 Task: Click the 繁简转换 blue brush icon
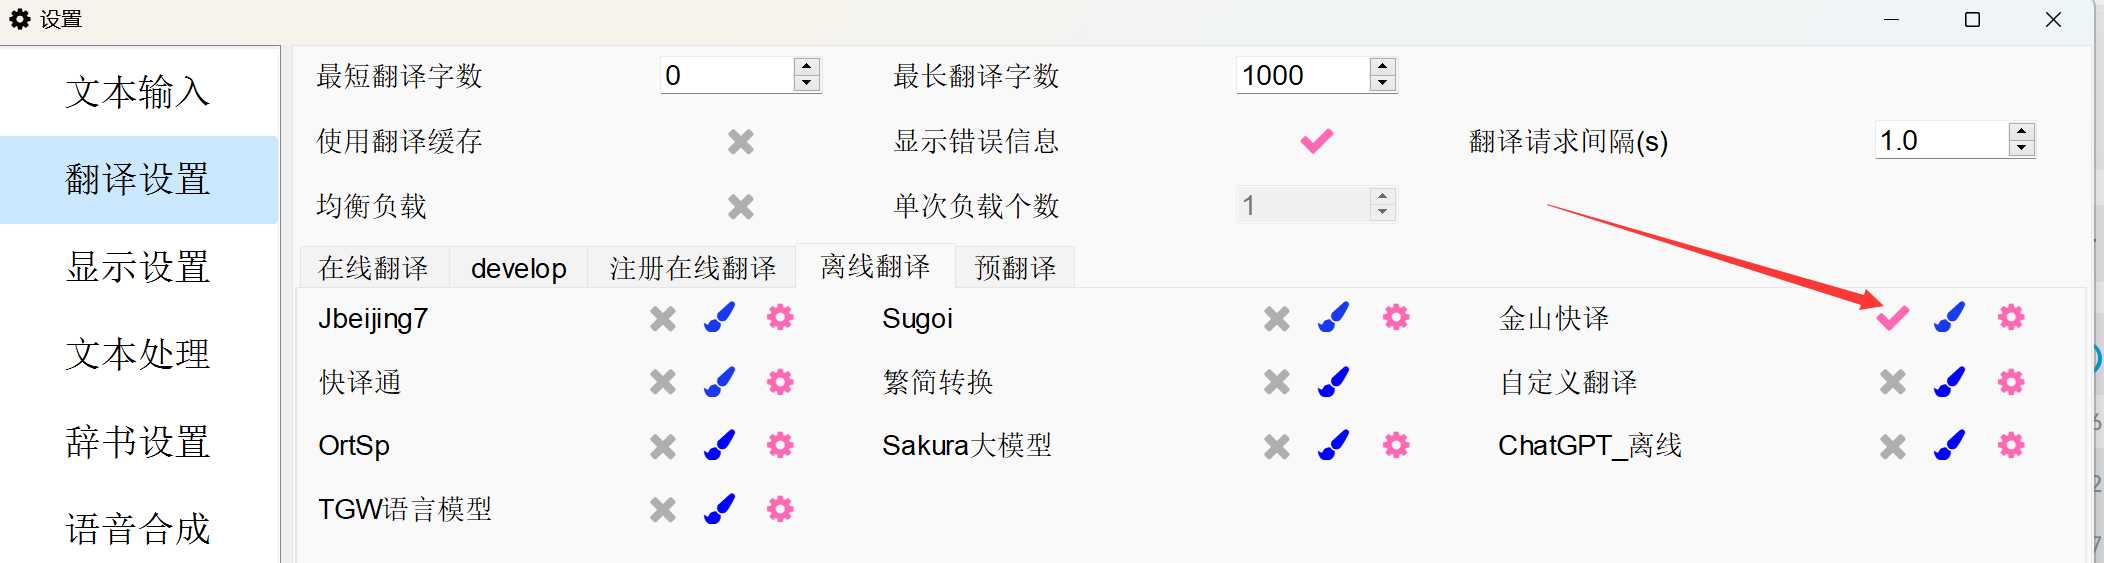pos(1334,382)
